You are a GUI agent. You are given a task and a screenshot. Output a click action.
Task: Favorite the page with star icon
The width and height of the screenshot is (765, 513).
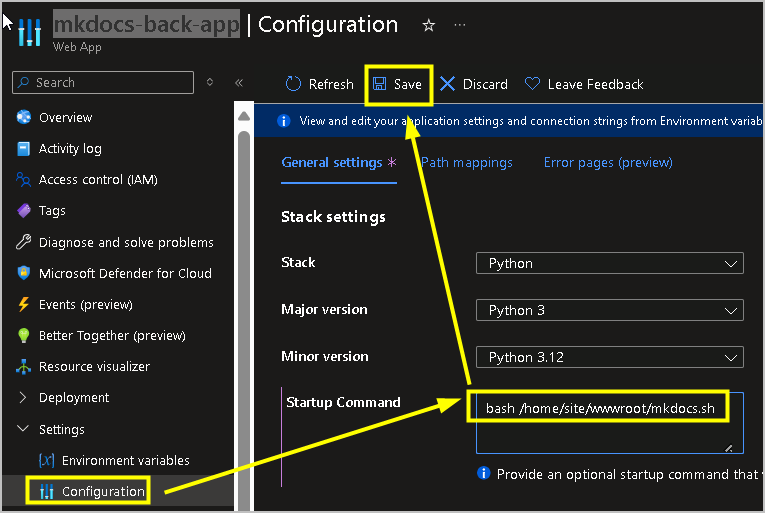(x=429, y=26)
